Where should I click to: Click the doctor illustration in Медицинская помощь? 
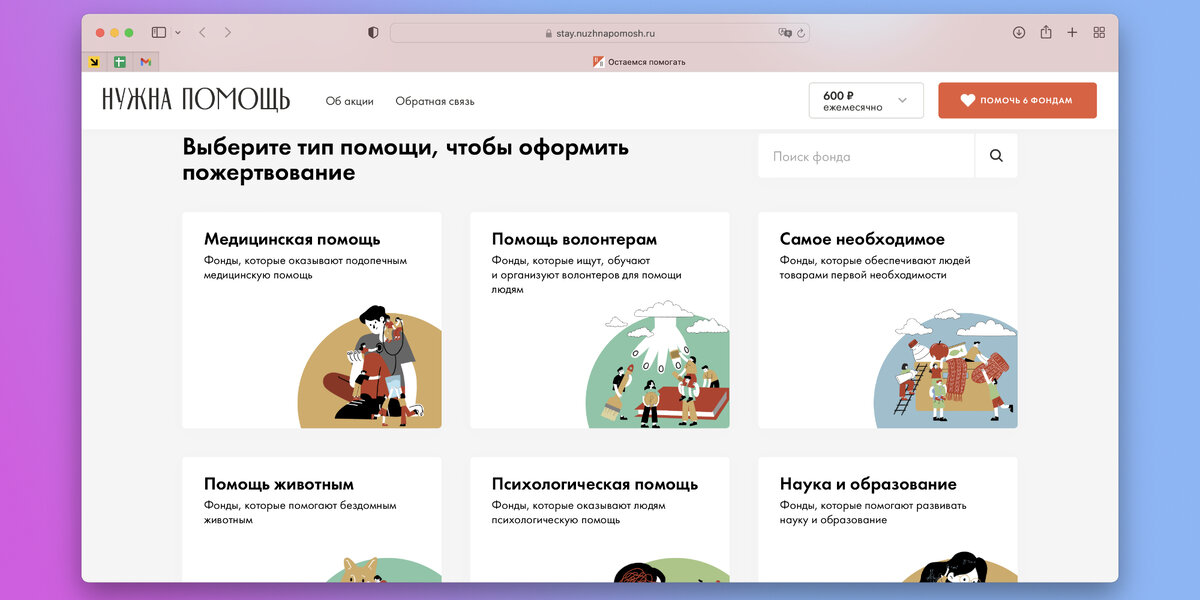pos(370,367)
